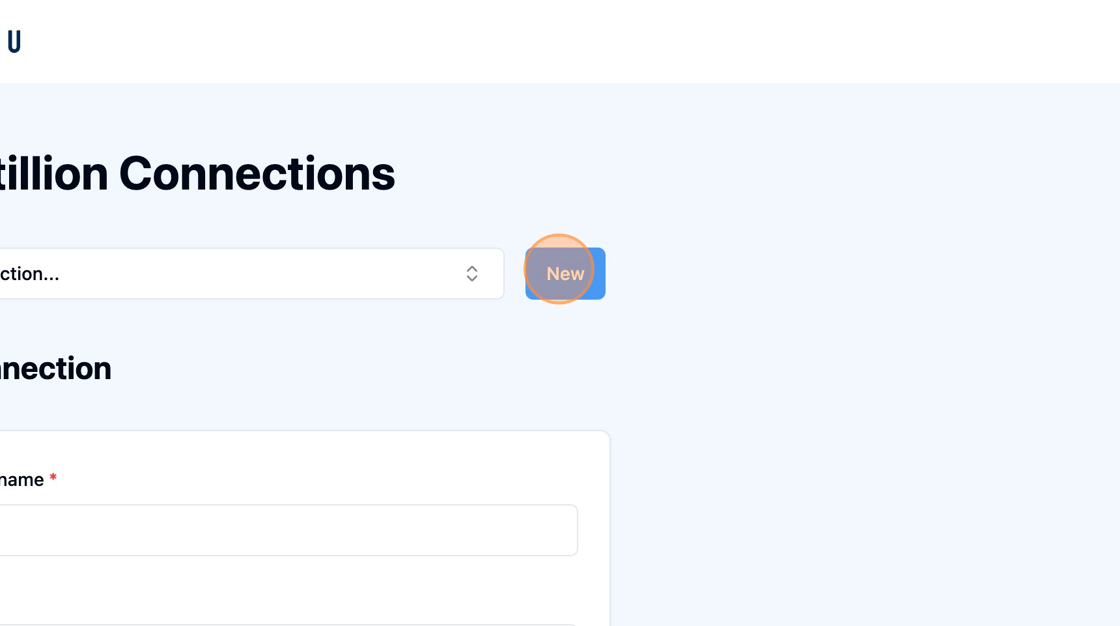
Task: Click the blank space below the name input
Action: pyautogui.click(x=289, y=589)
